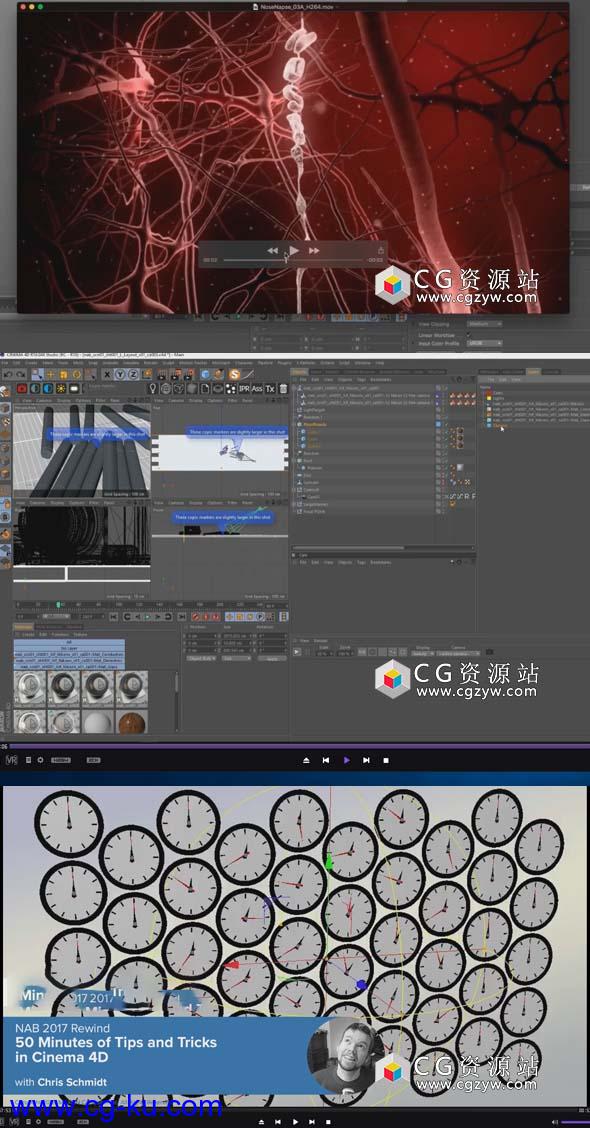The height and width of the screenshot is (1128, 590).
Task: Collapse the PlaneModels group
Action: pyautogui.click(x=294, y=424)
